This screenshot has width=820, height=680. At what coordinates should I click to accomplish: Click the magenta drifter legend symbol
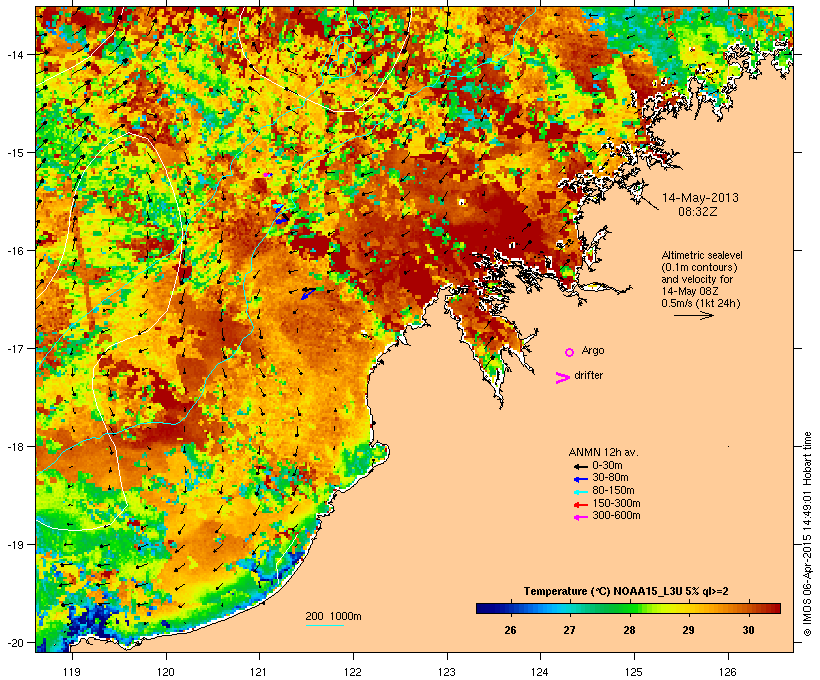[x=562, y=378]
